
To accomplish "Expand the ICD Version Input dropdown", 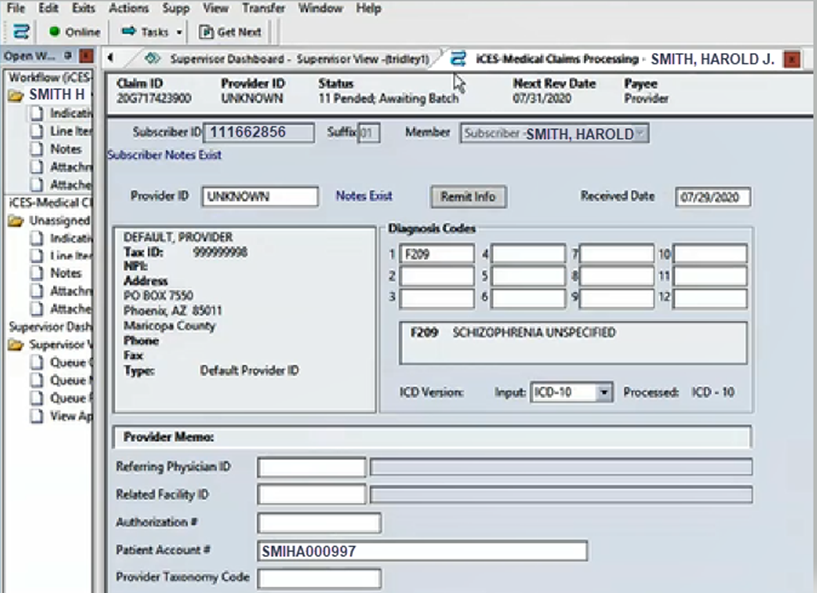I will point(603,393).
